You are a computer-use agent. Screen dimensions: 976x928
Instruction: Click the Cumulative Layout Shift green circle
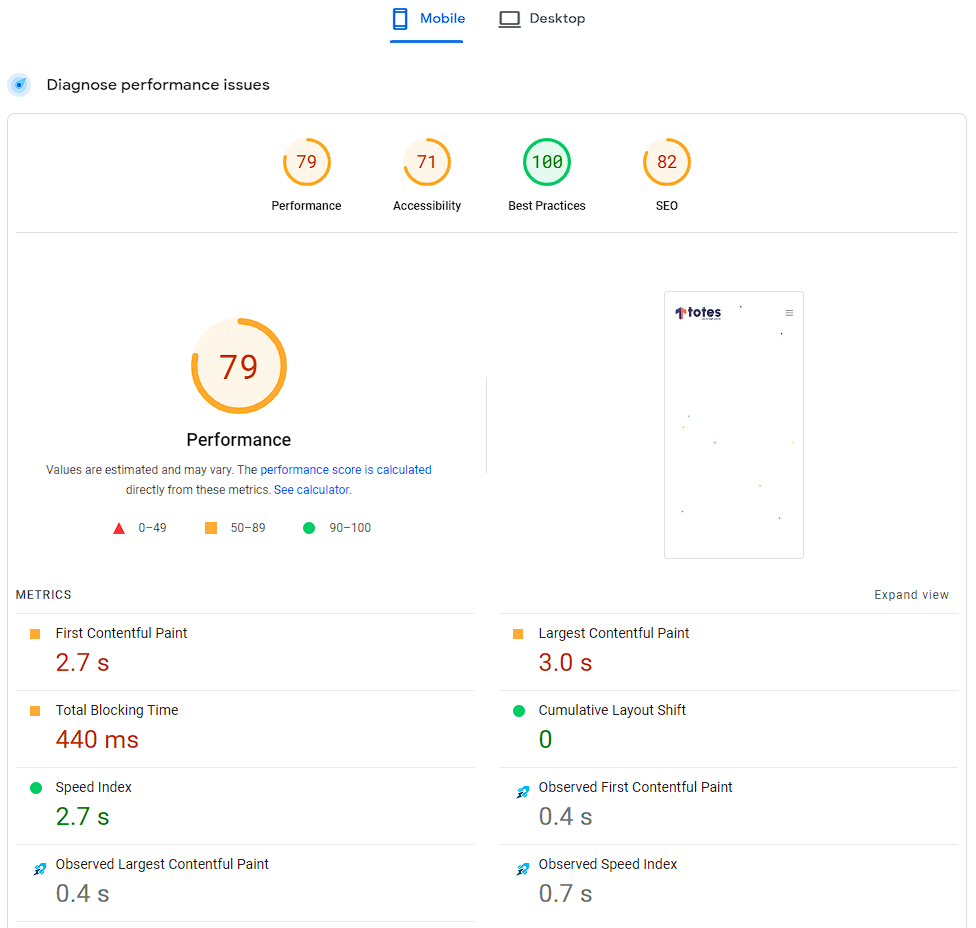coord(519,711)
